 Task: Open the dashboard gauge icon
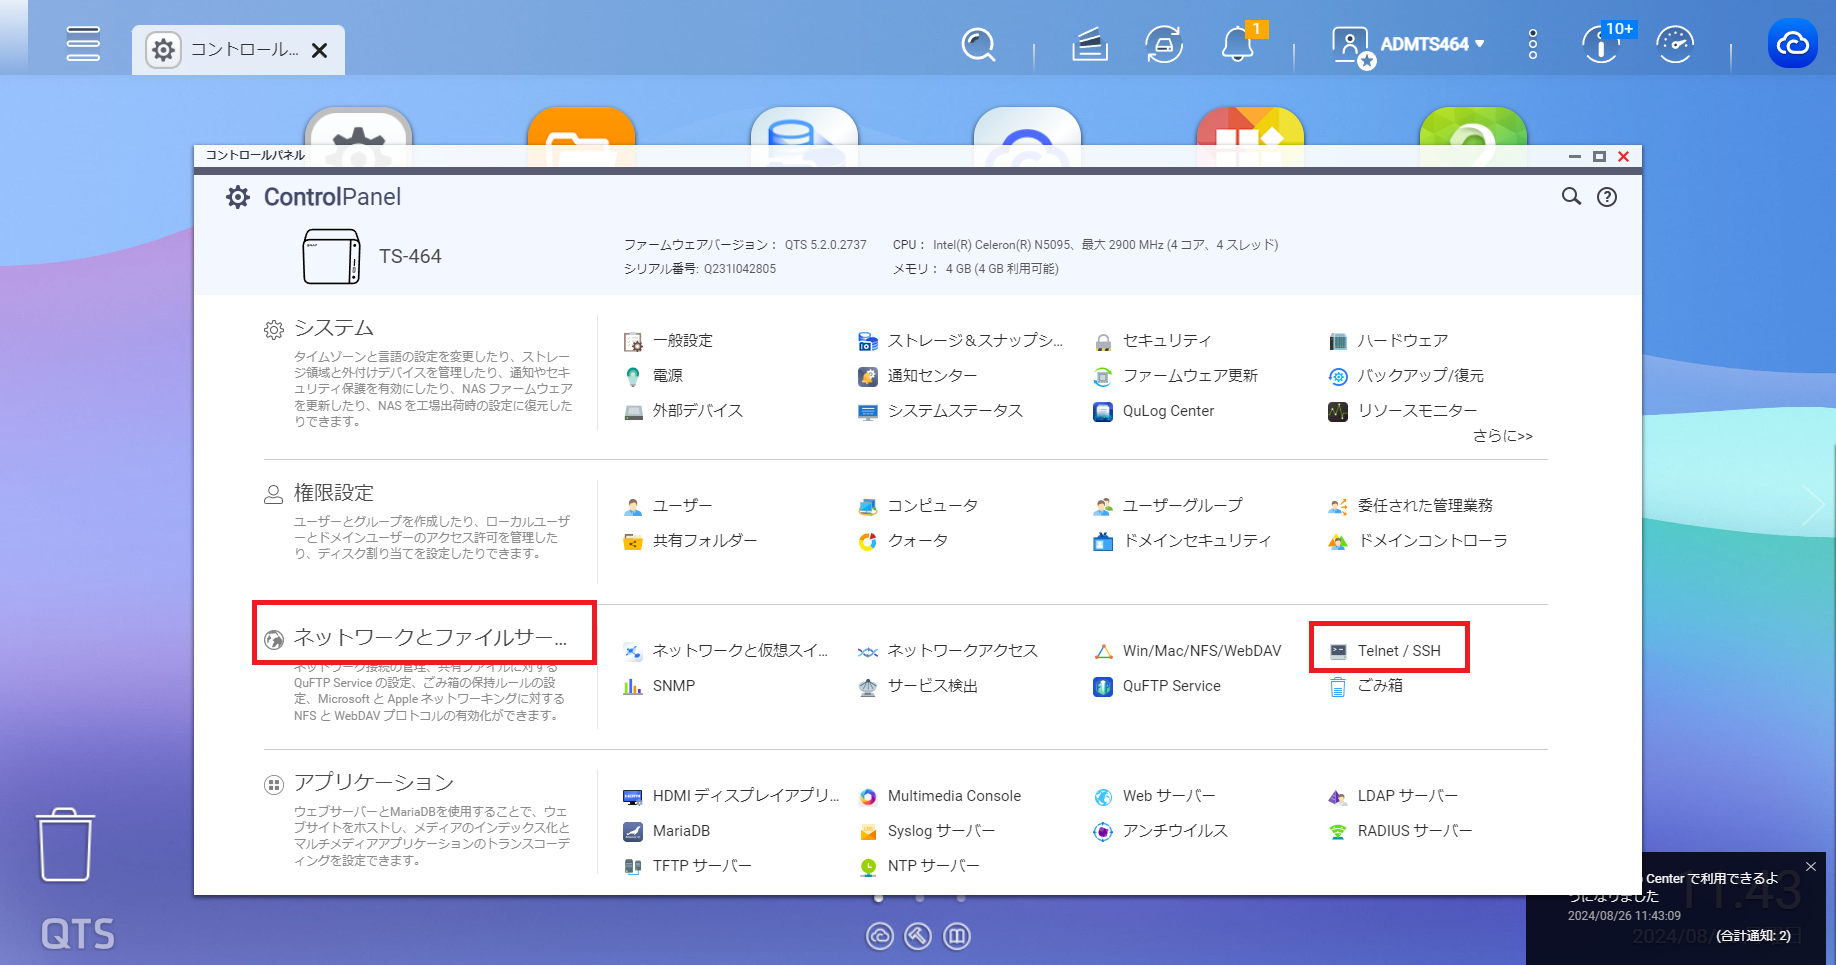[x=1675, y=44]
